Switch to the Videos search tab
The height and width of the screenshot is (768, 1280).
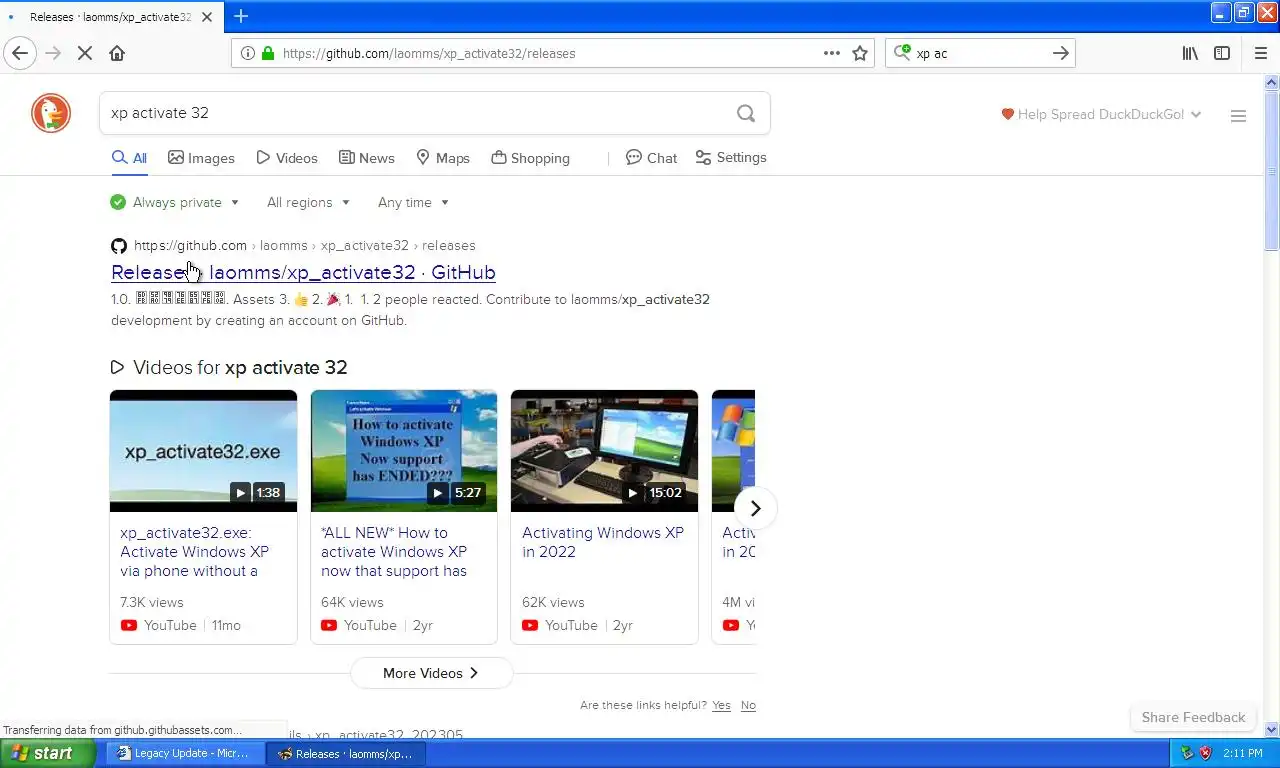click(287, 158)
